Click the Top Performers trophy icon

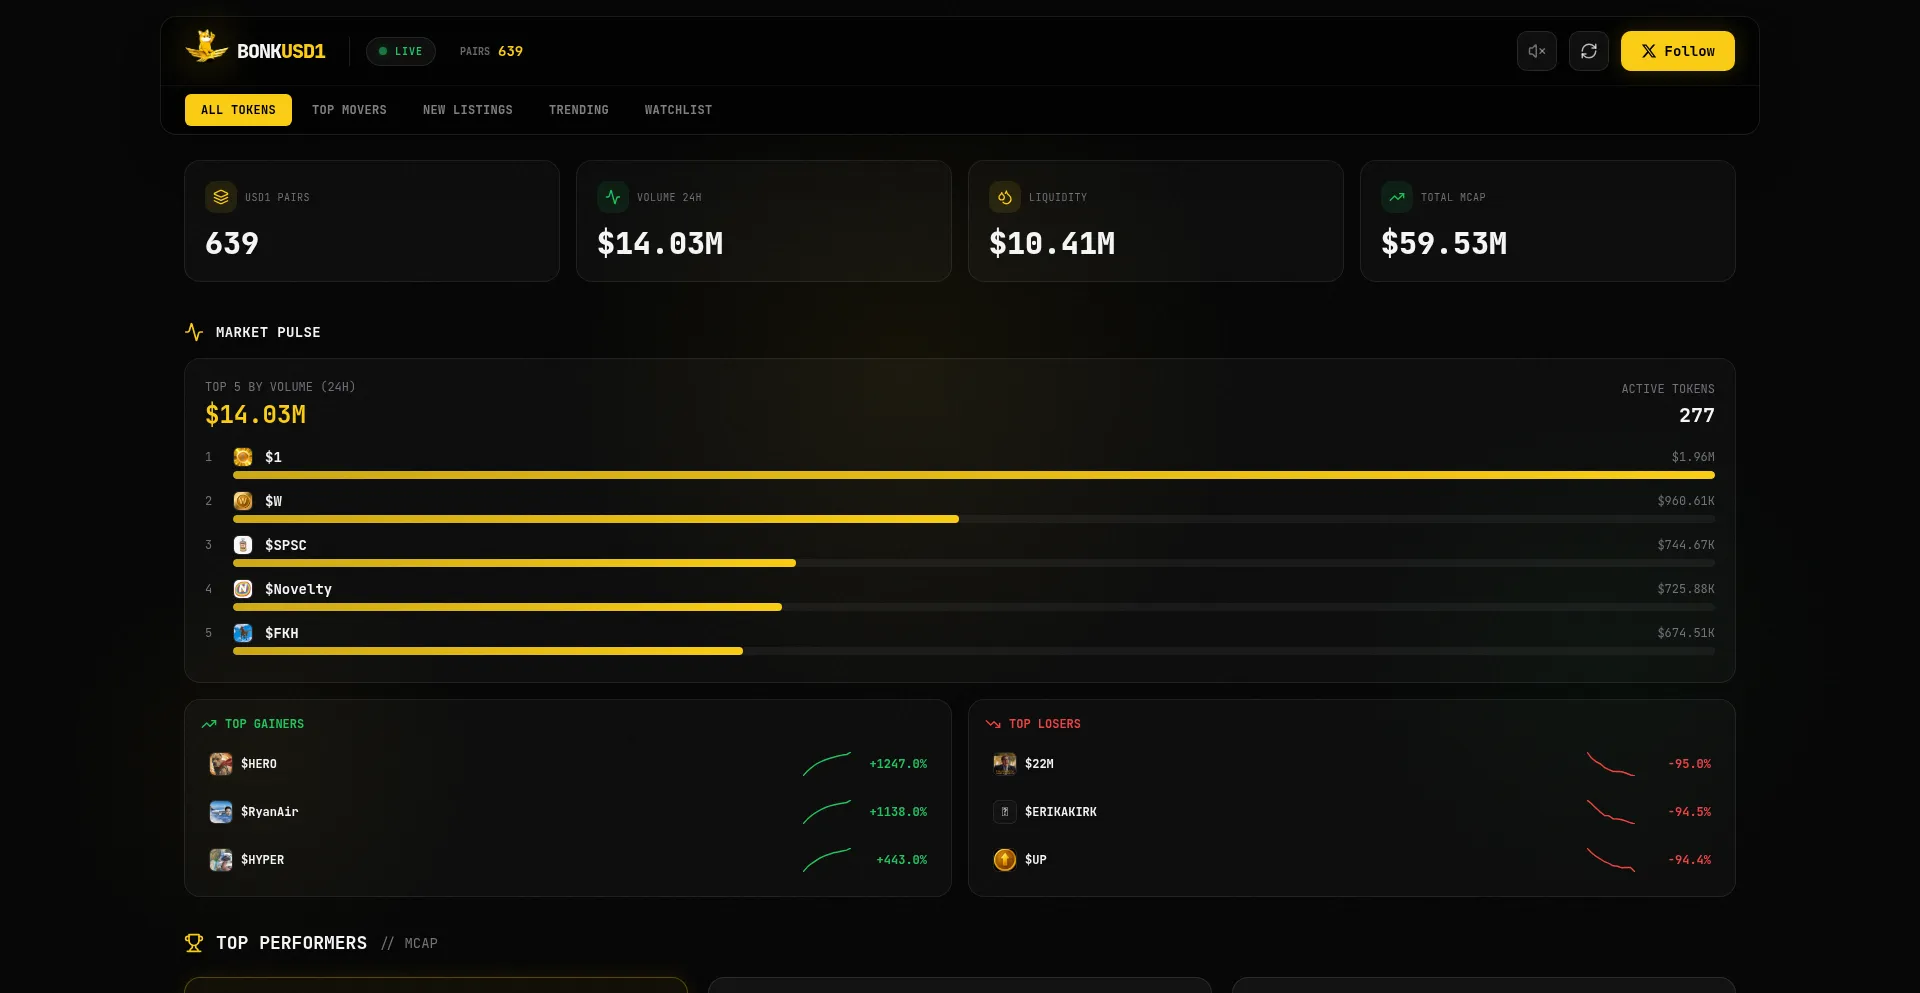pyautogui.click(x=192, y=942)
